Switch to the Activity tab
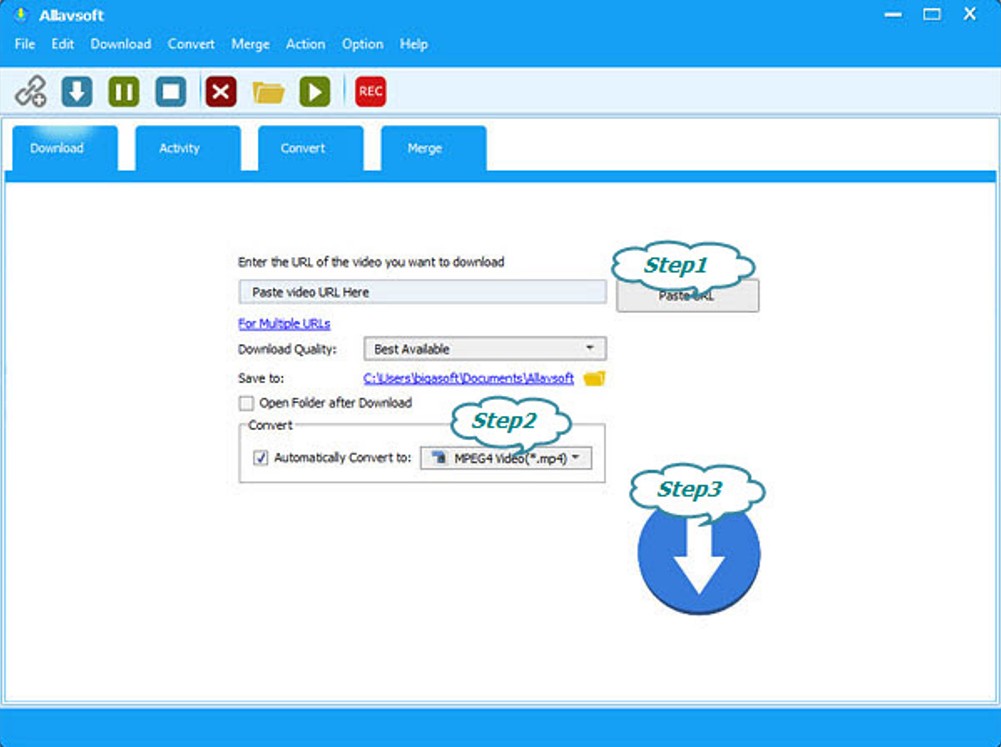Image resolution: width=1001 pixels, height=747 pixels. click(180, 148)
